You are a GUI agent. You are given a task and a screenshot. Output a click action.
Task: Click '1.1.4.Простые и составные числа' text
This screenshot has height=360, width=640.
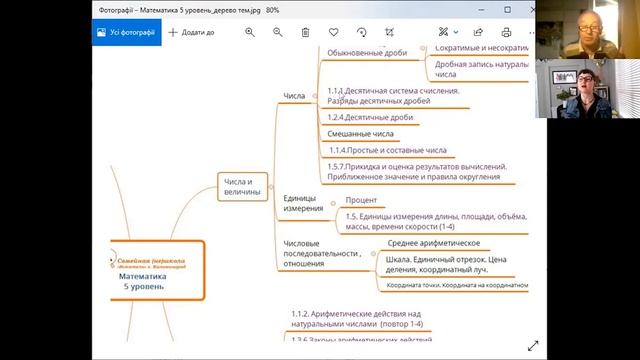[388, 150]
